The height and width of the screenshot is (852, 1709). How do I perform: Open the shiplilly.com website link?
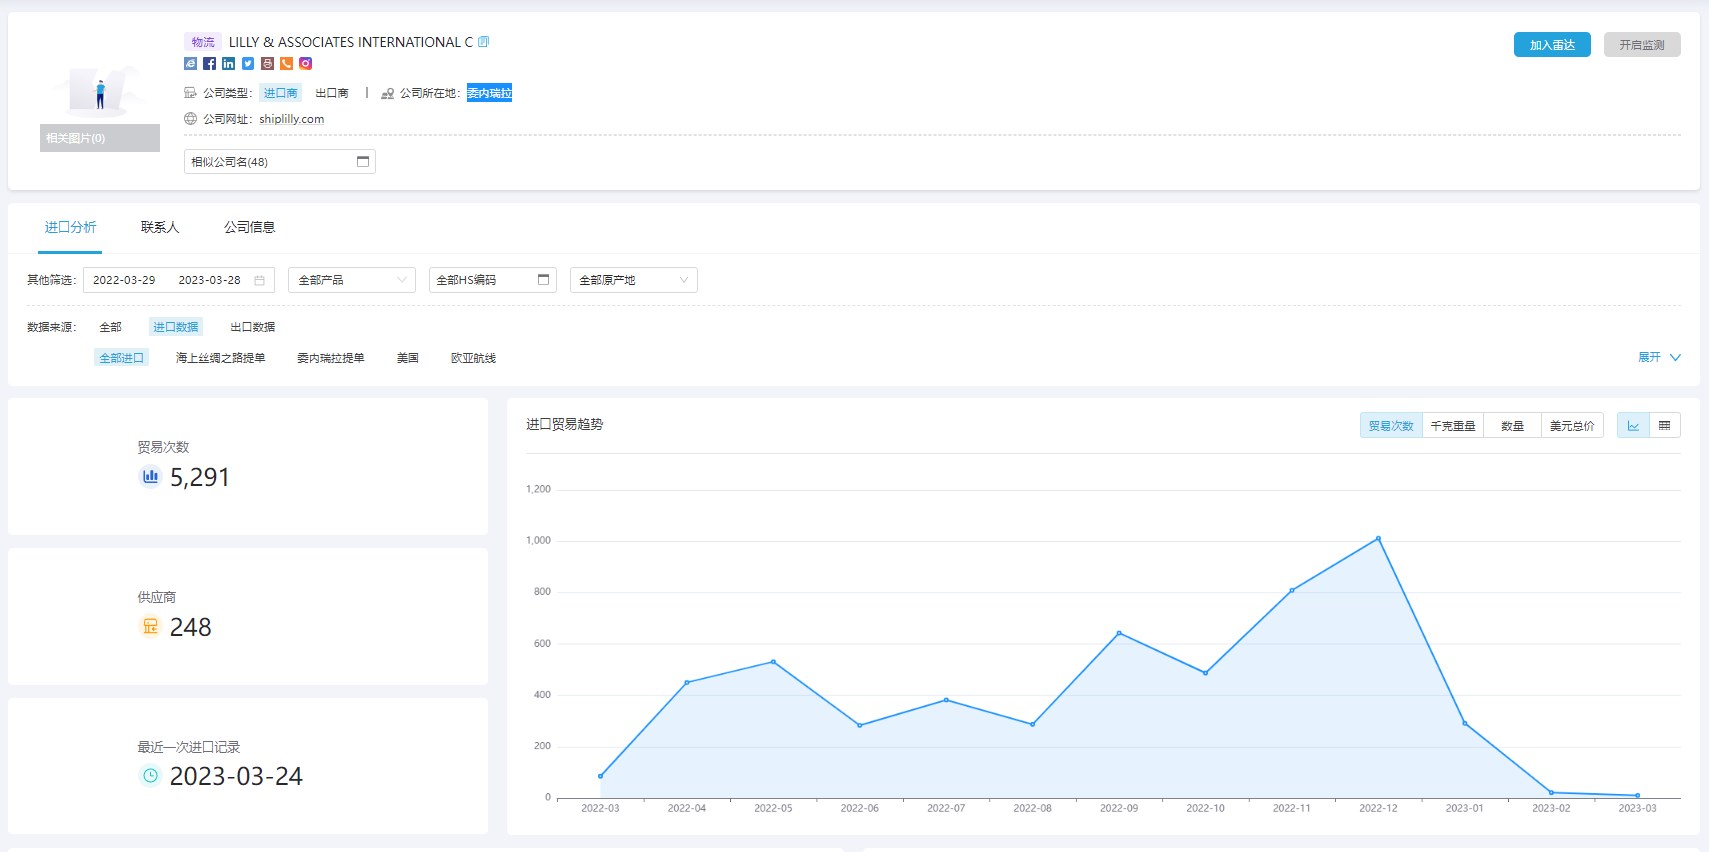pos(292,119)
